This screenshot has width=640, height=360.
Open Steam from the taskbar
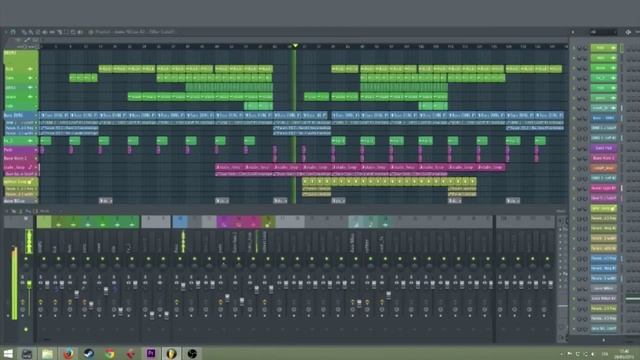tap(89, 353)
